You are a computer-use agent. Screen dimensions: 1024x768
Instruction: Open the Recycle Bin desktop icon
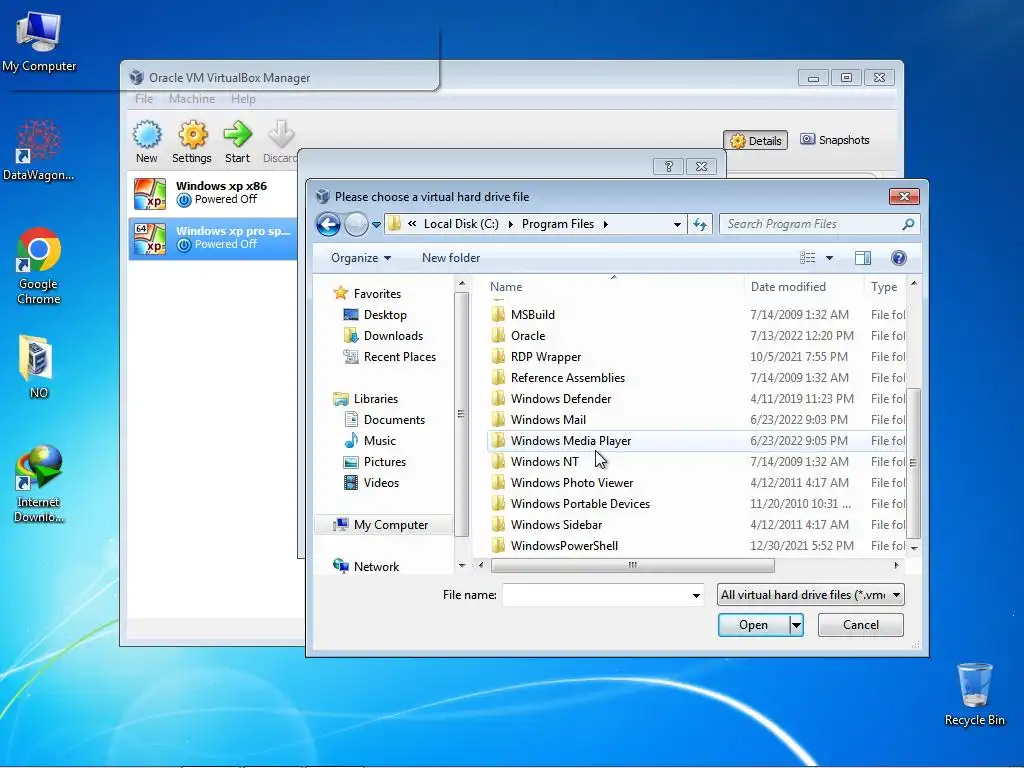[974, 694]
